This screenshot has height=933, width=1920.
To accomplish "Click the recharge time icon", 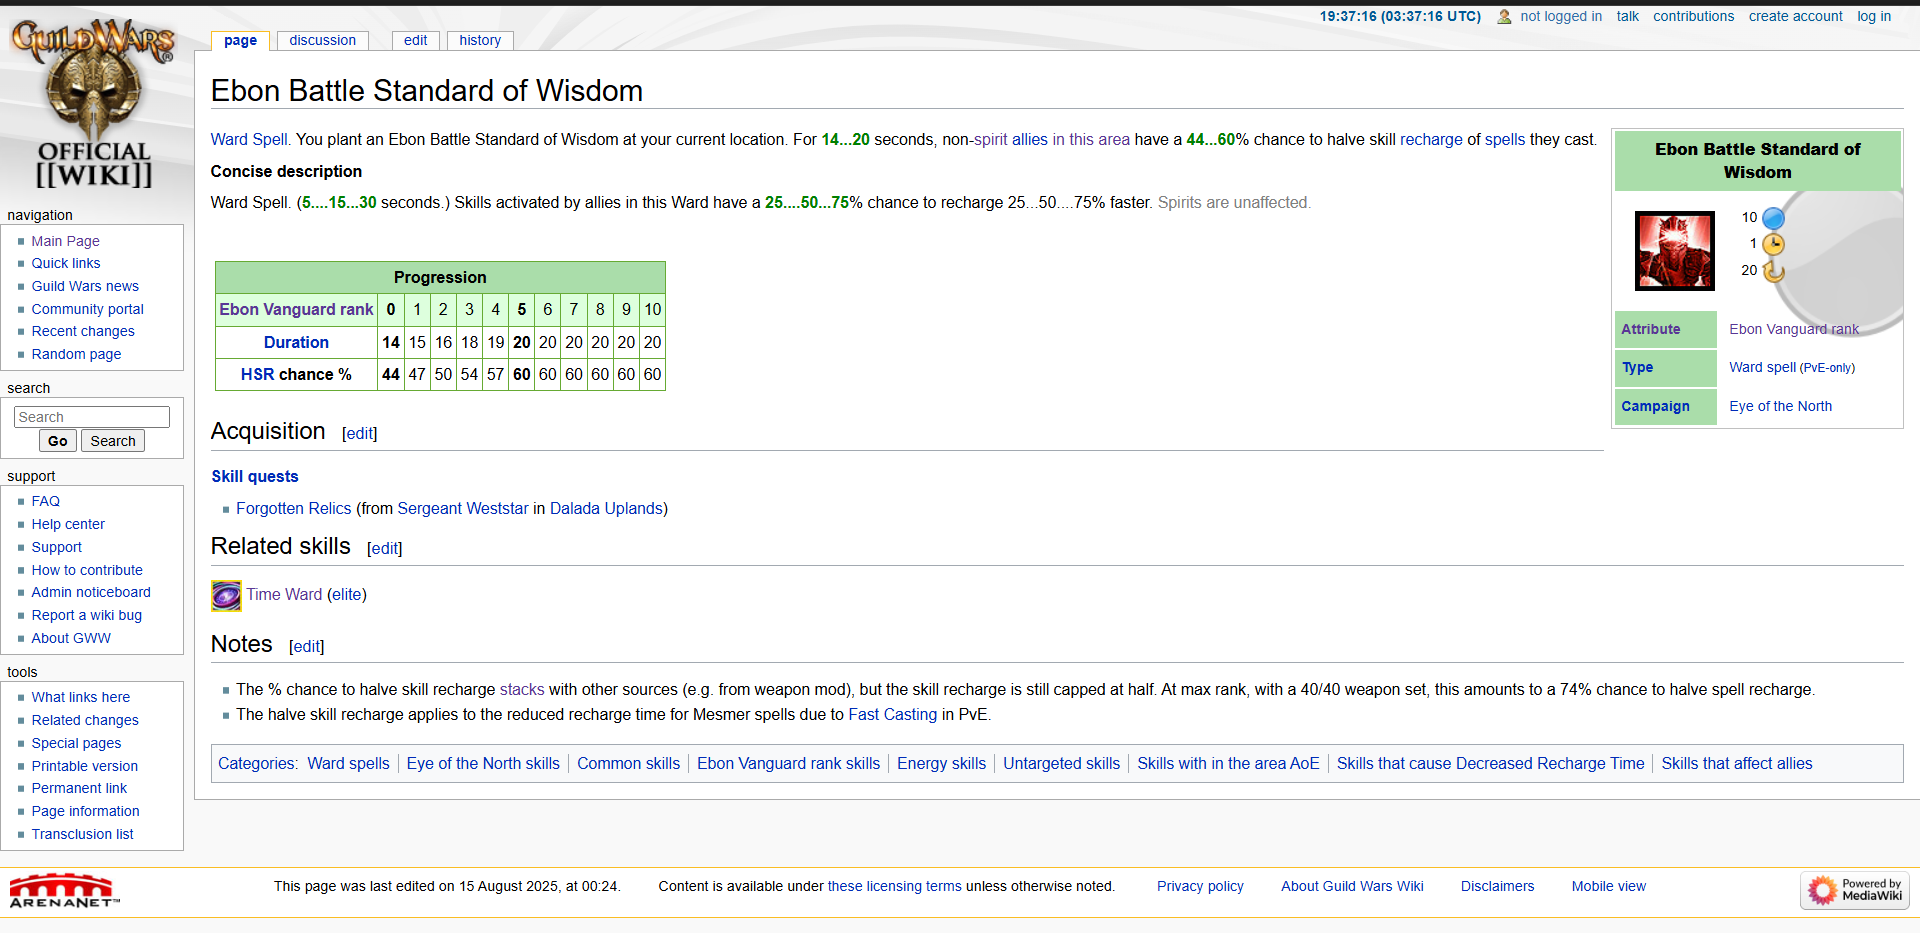I will tap(1773, 271).
